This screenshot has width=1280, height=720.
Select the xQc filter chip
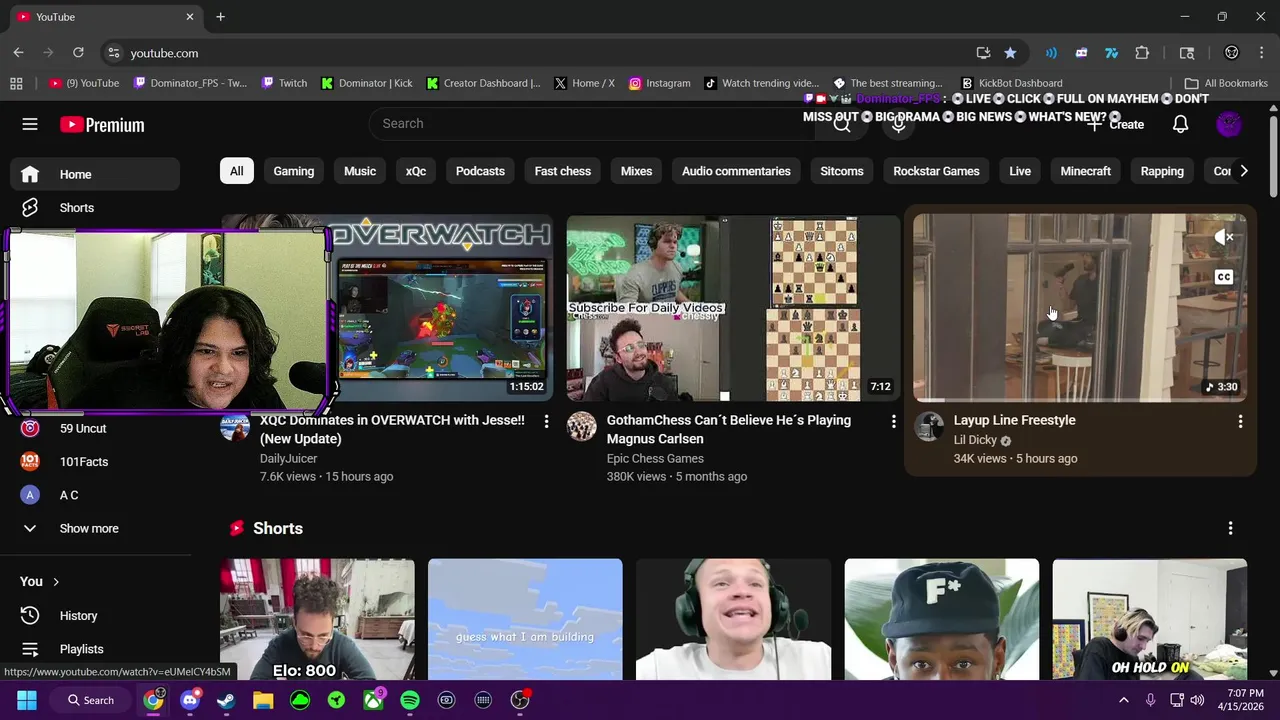tap(416, 171)
